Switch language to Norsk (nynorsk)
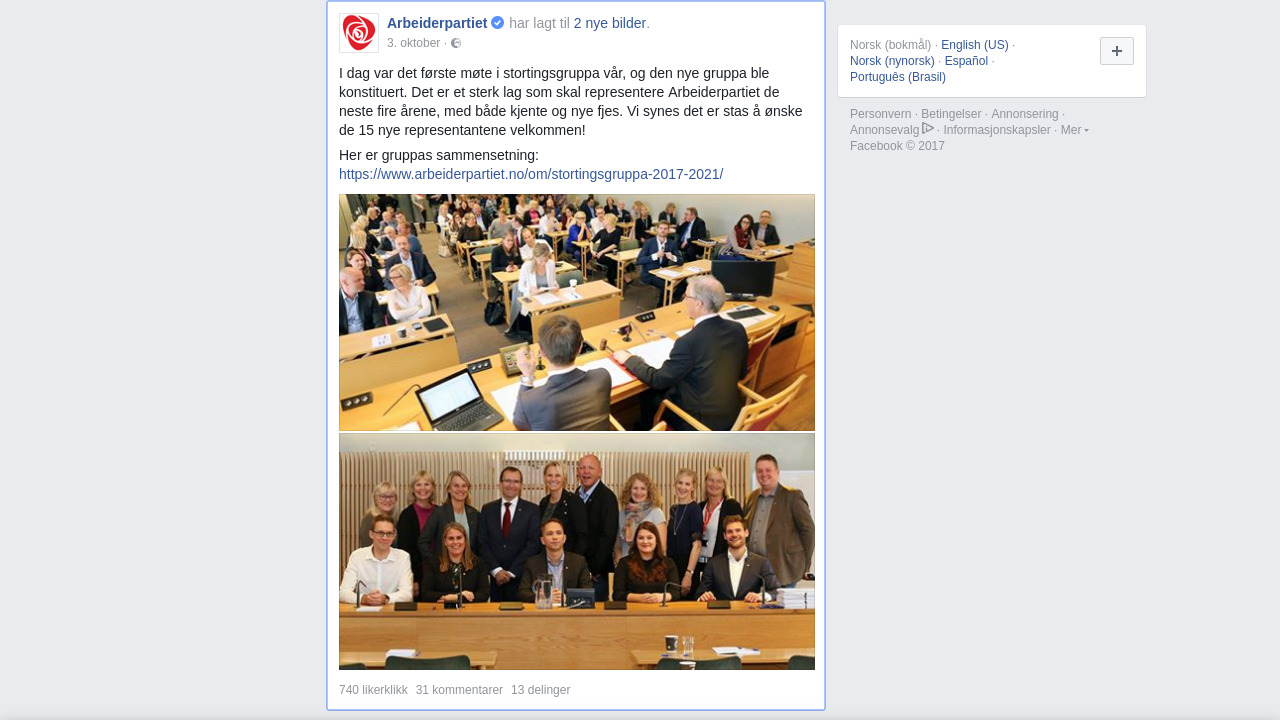 [x=892, y=61]
